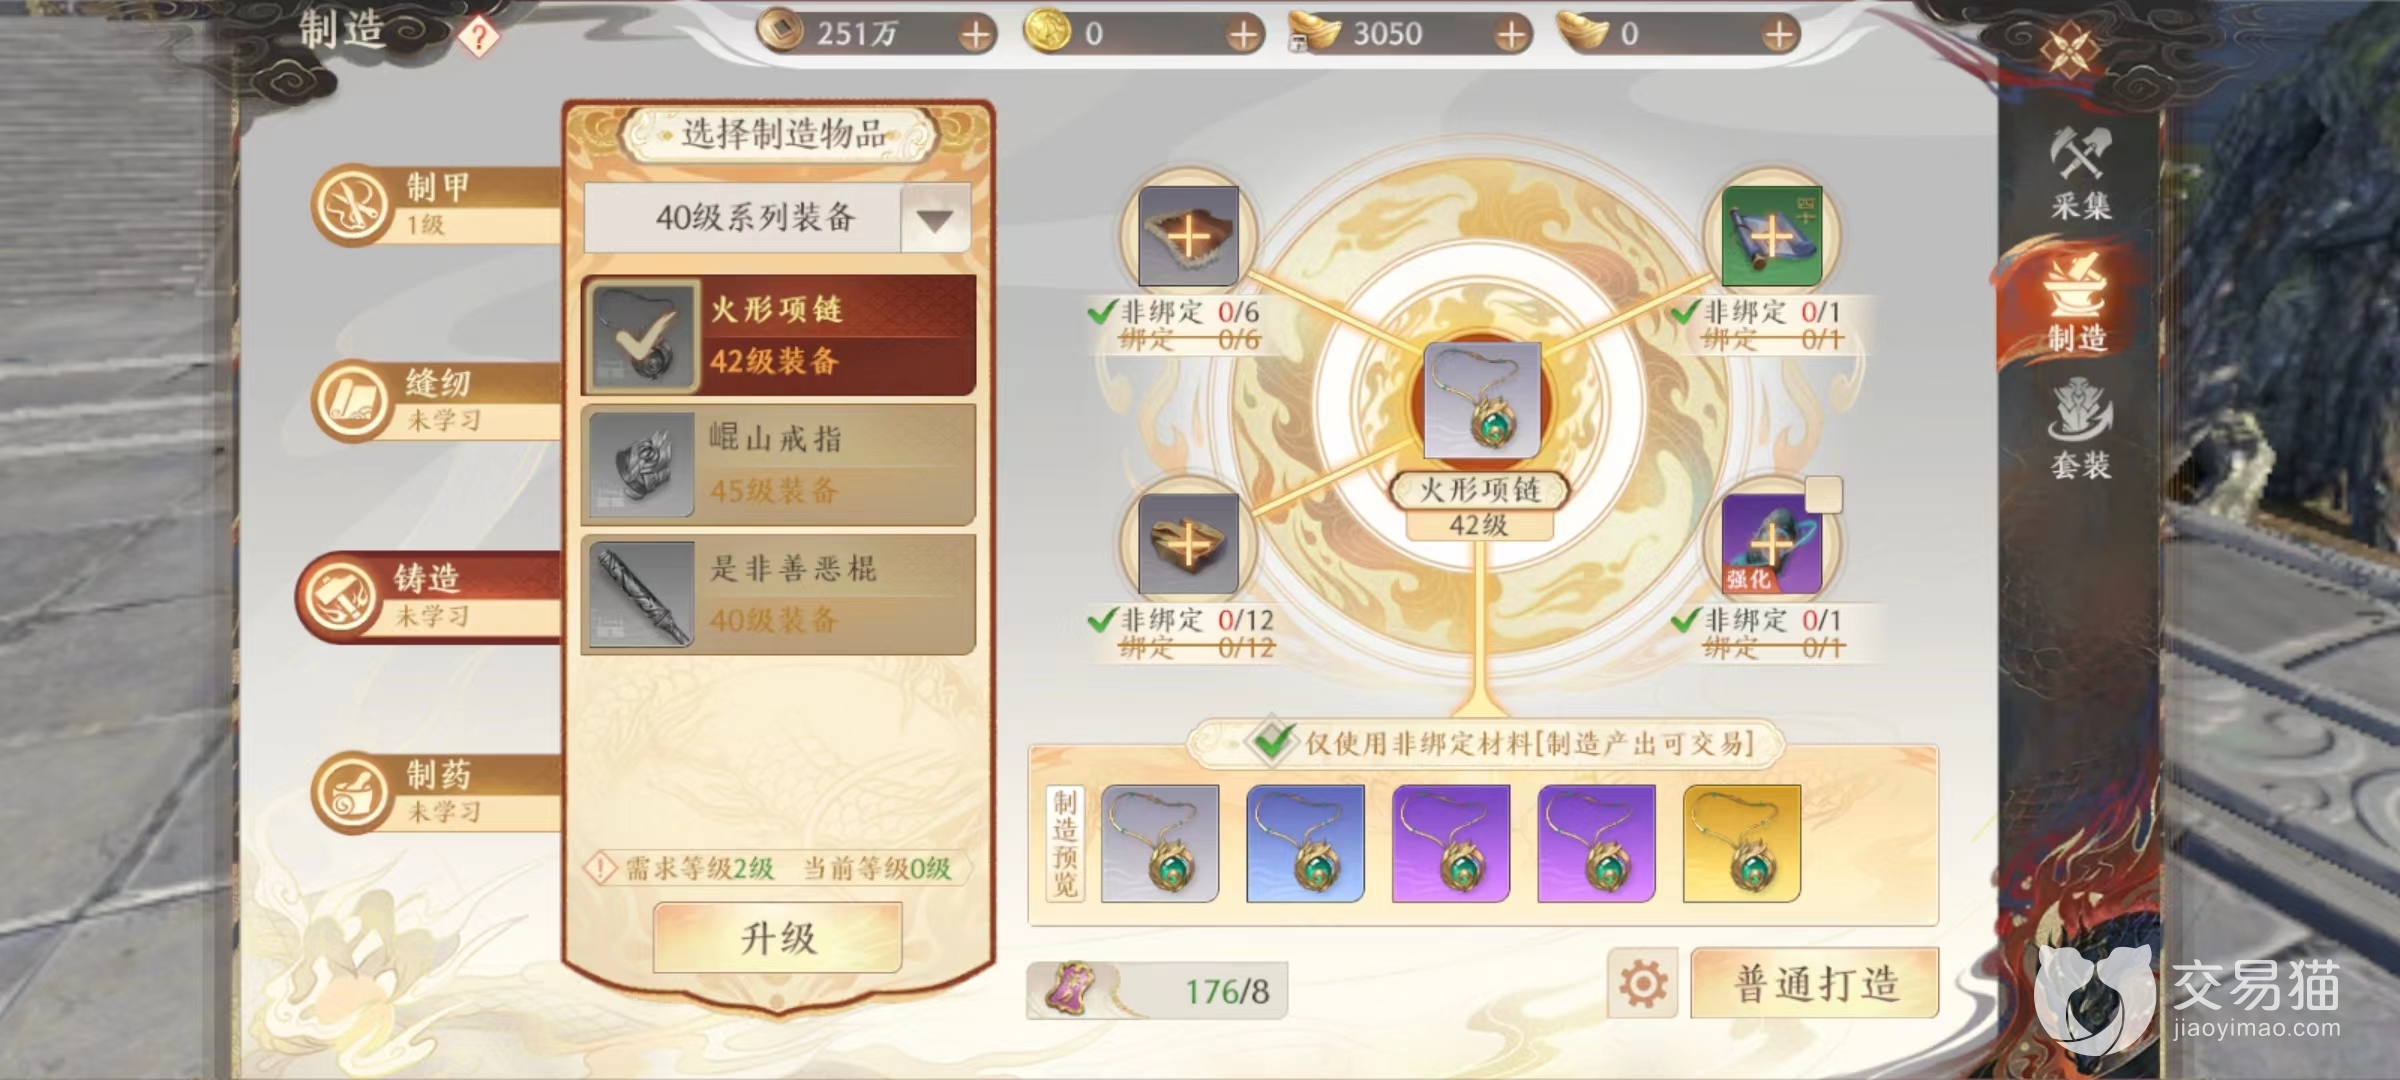Click the 普通打造 forge button
Screen dimensions: 2400x1080
pos(1815,984)
